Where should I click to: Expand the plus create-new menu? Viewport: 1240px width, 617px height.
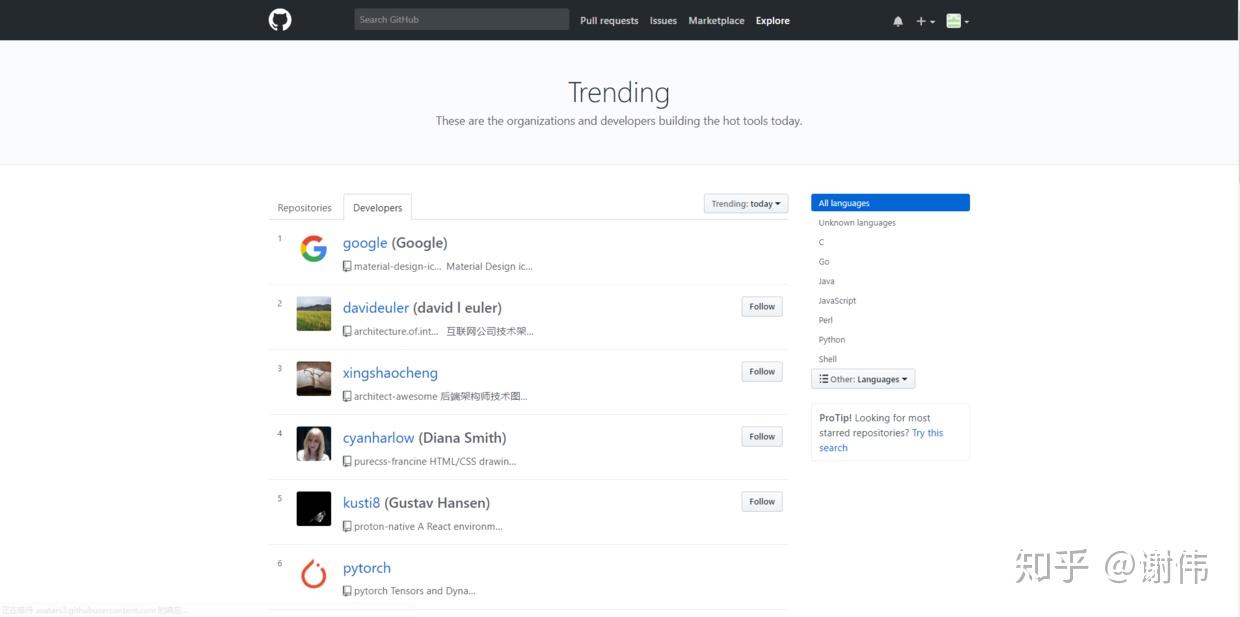click(x=925, y=21)
